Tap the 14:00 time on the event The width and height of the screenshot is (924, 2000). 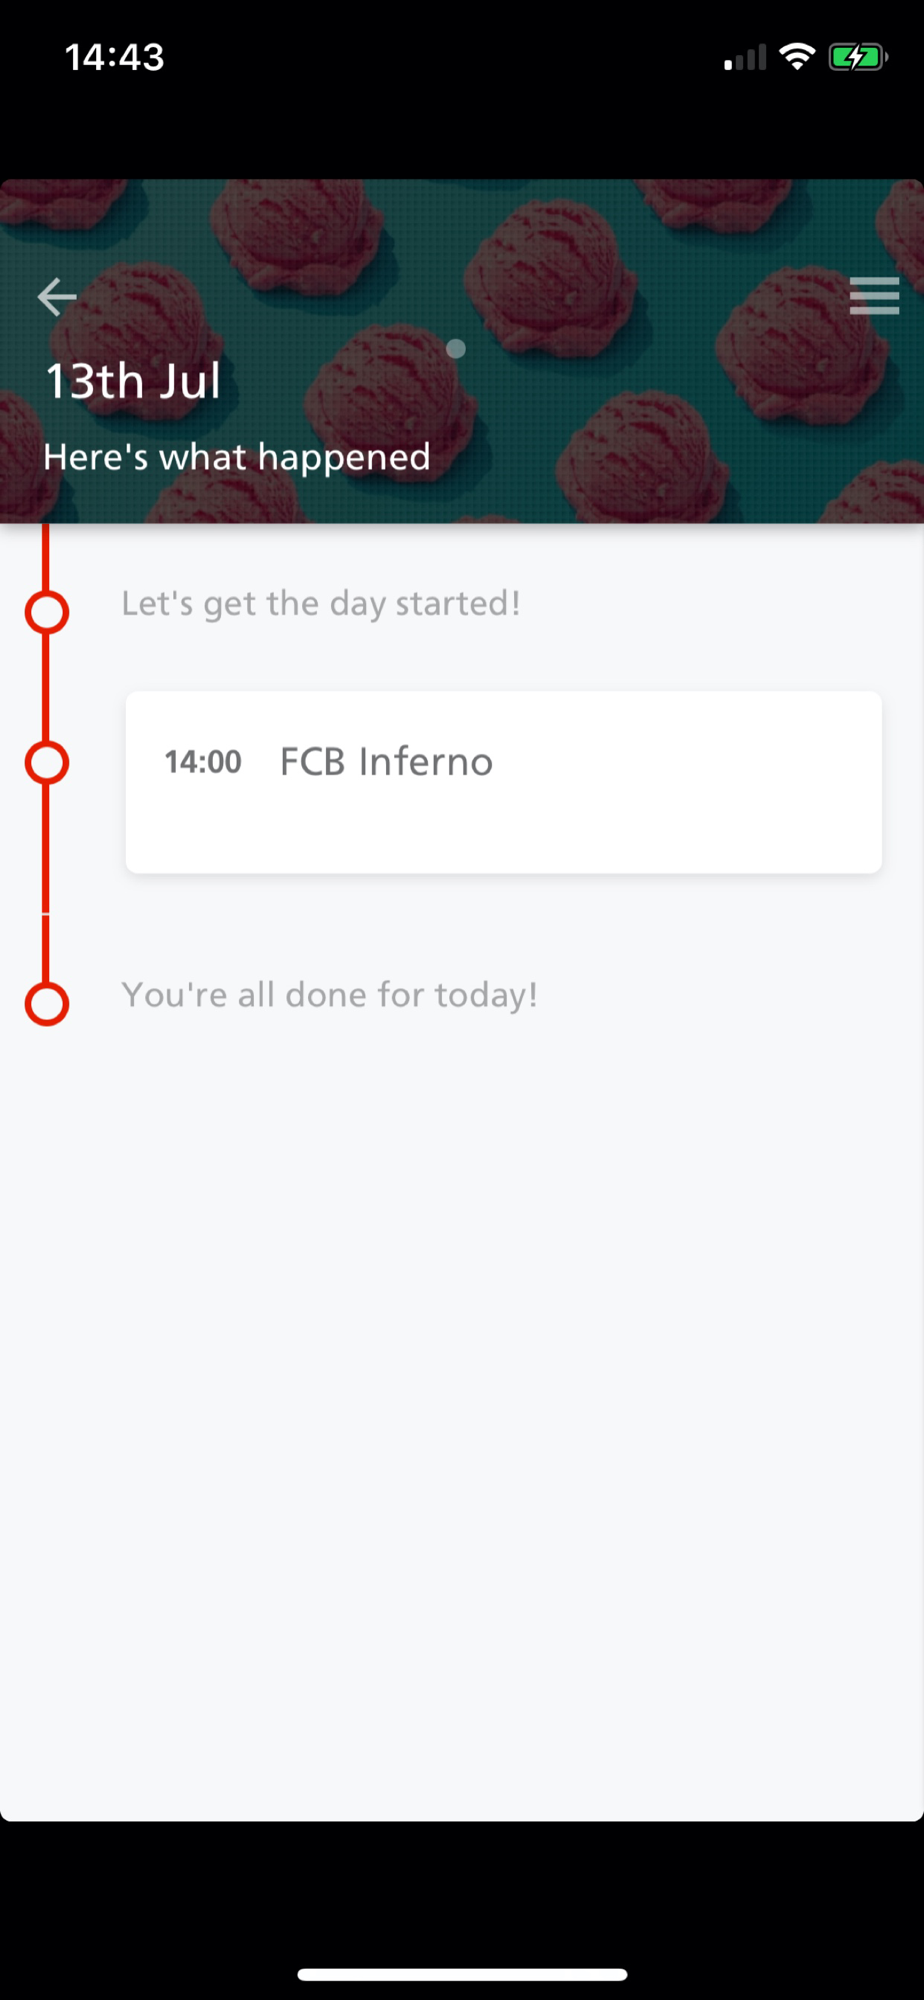point(203,762)
